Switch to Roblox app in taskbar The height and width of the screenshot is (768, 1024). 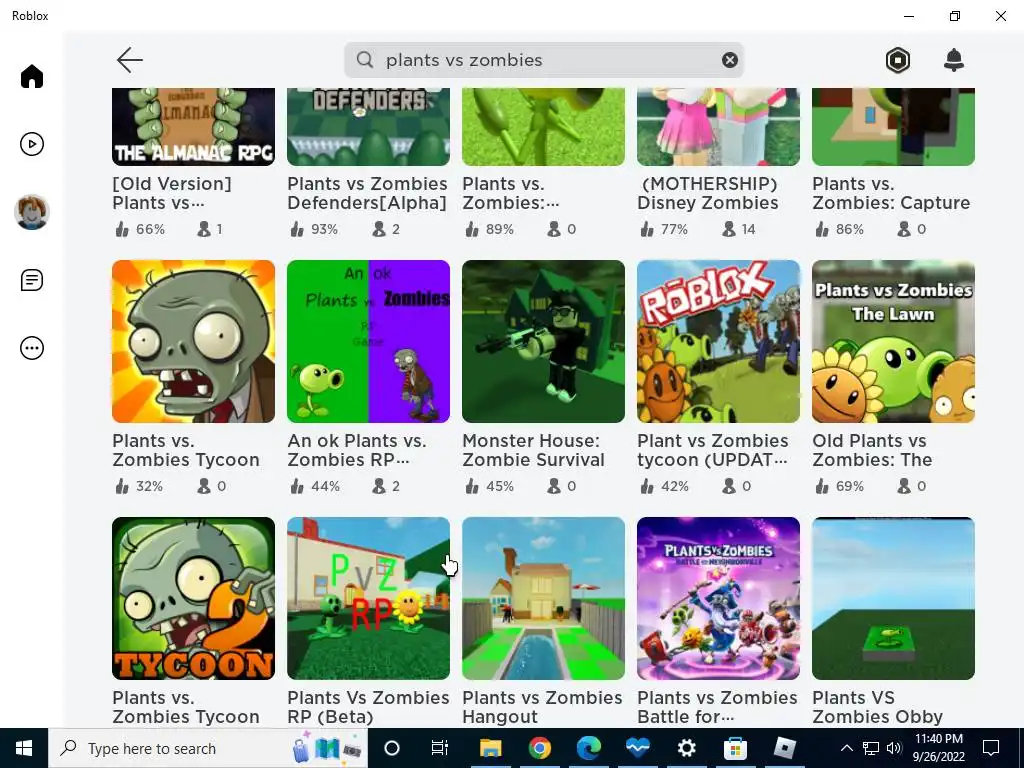(784, 748)
